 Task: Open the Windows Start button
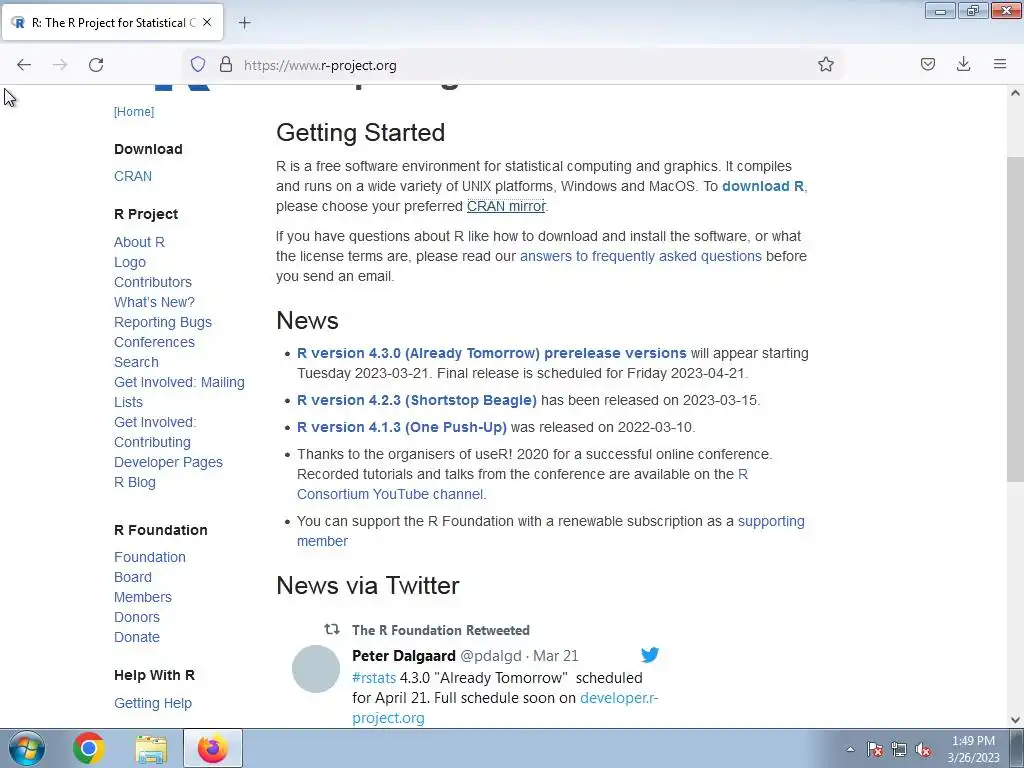[27, 748]
